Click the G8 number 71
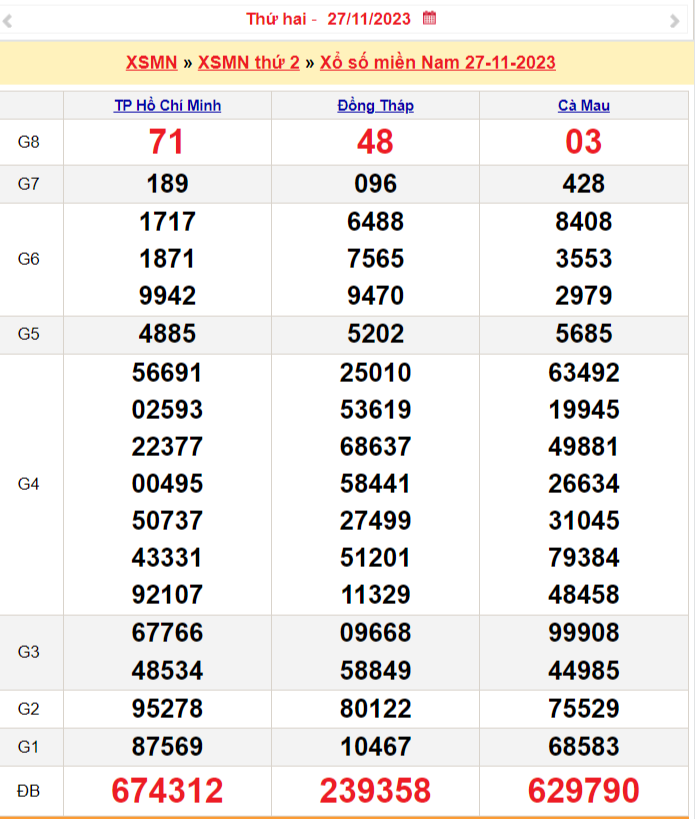 [167, 142]
